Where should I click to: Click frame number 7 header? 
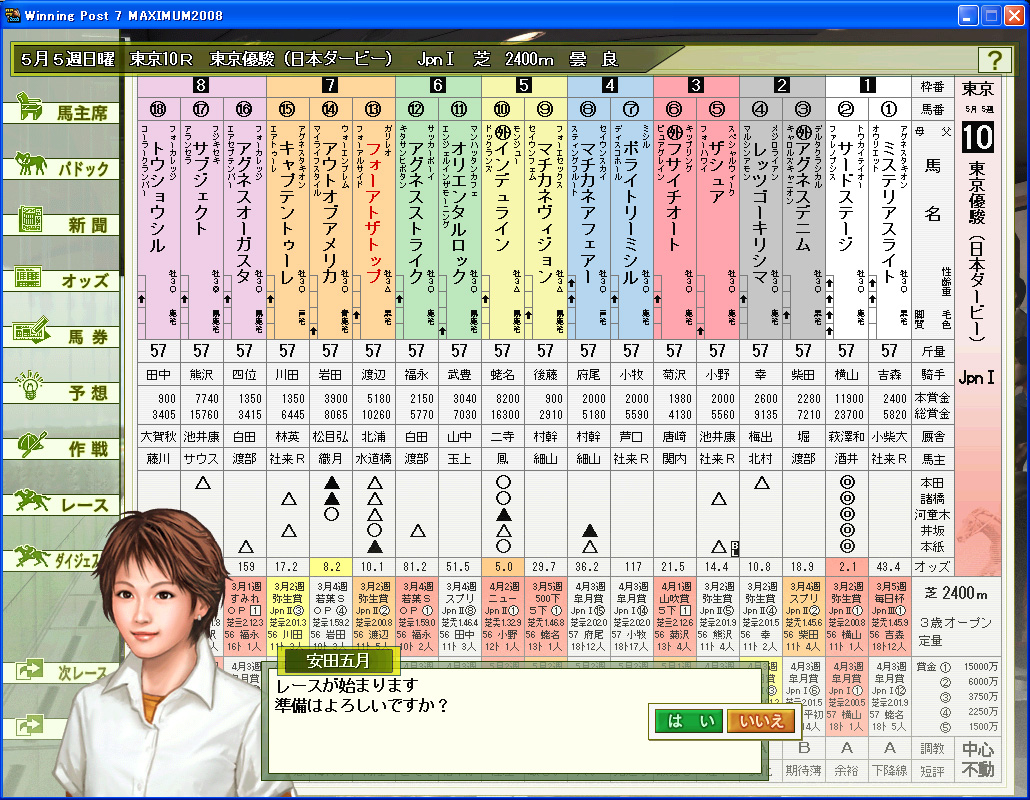pyautogui.click(x=330, y=85)
